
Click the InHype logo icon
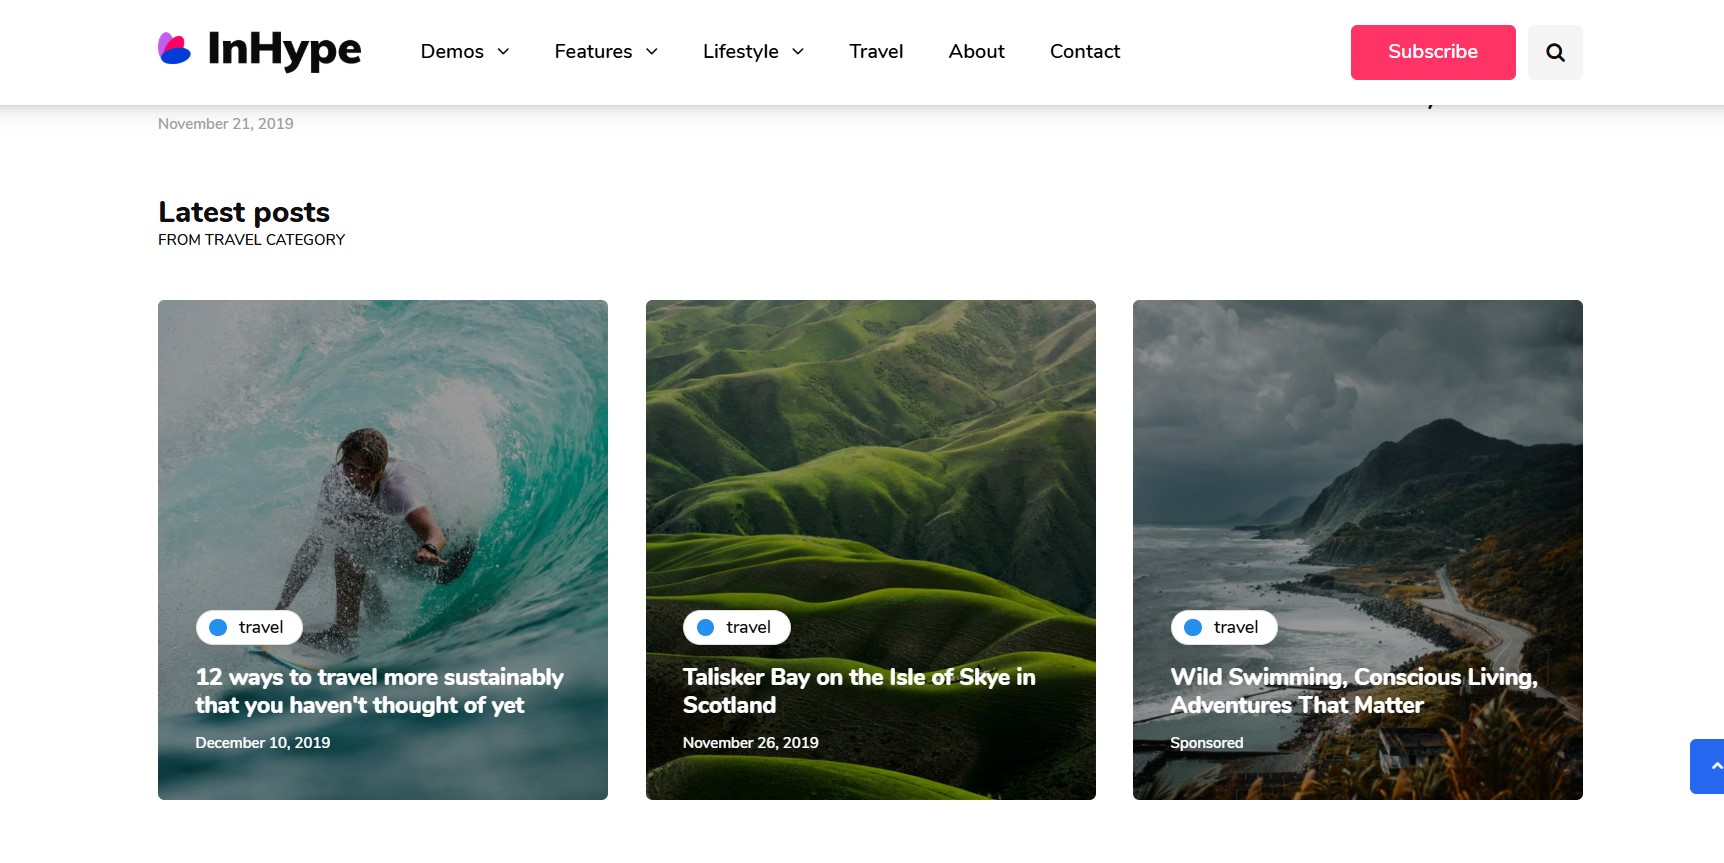coord(174,49)
